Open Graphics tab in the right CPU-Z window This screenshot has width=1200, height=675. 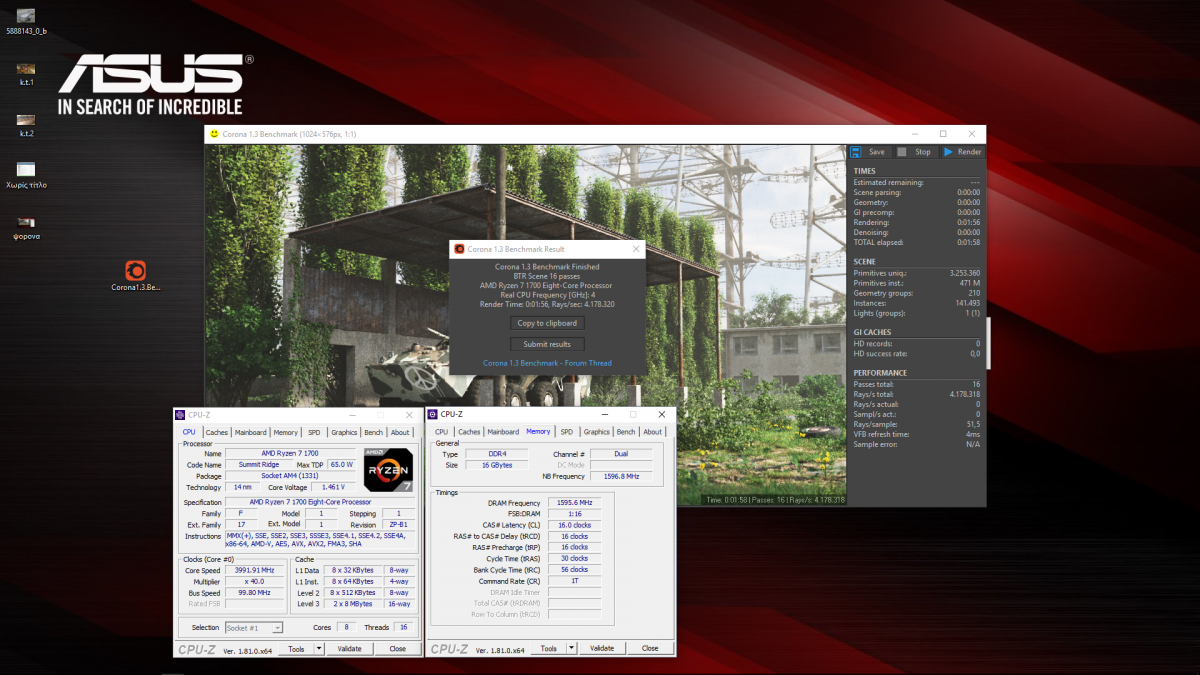point(597,432)
